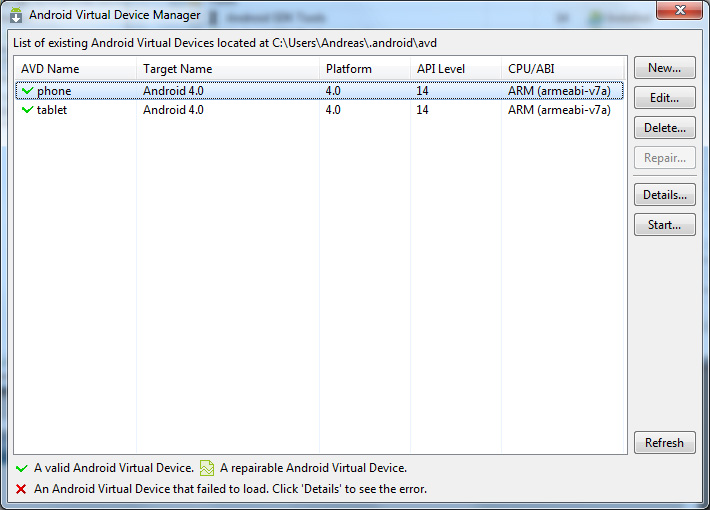Click the Android Virtual Device Manager title bar icon

coord(16,16)
